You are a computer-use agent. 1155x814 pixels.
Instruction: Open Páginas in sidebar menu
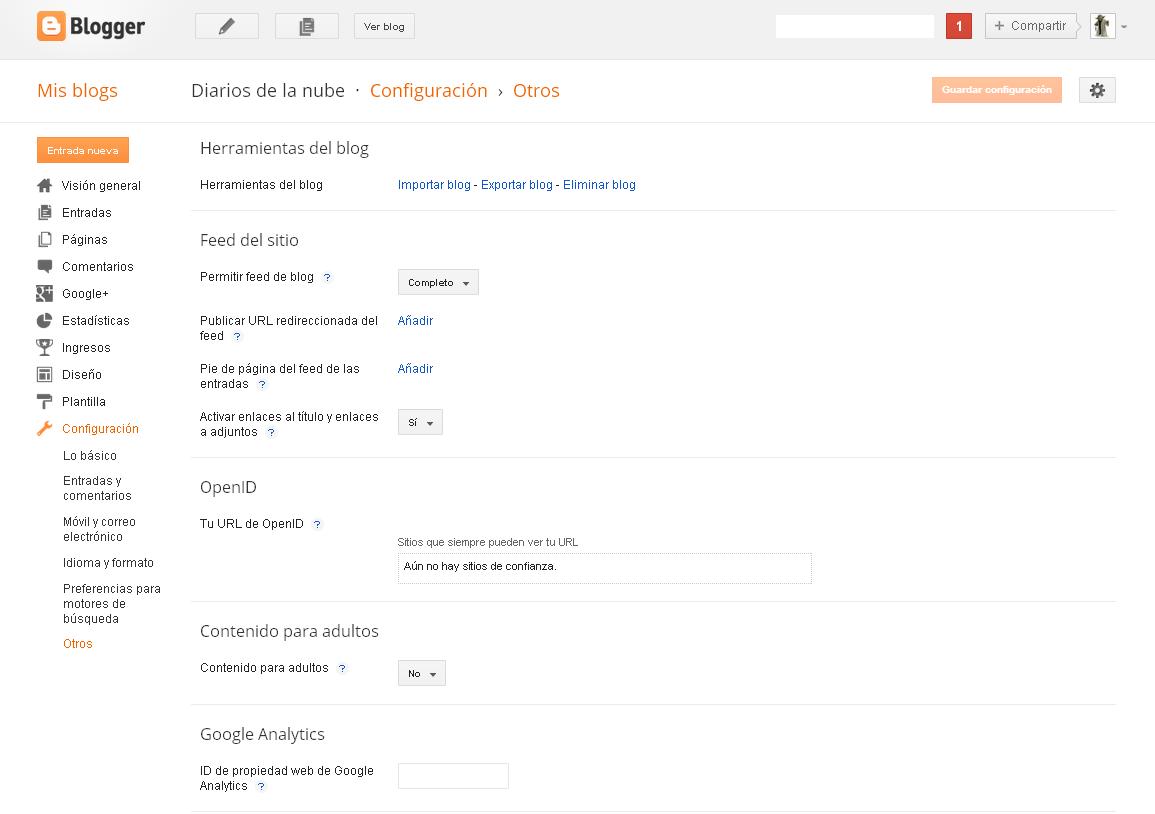tap(85, 239)
